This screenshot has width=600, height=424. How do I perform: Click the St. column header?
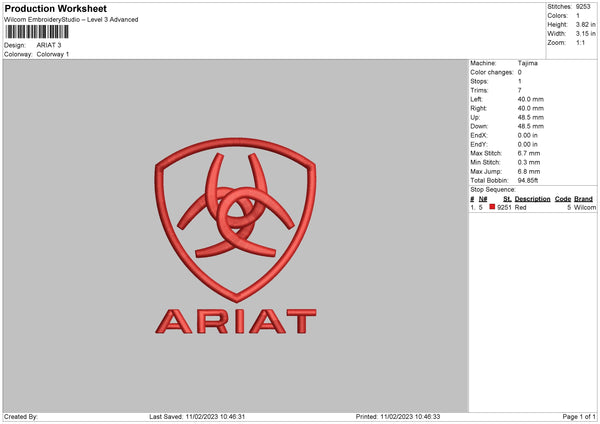[508, 199]
